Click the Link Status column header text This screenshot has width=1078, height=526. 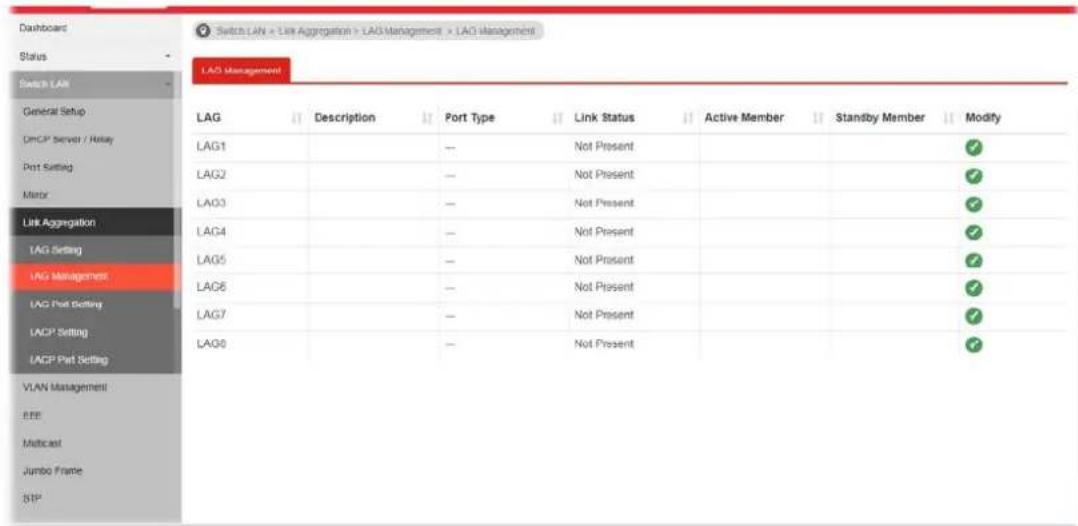[x=604, y=118]
